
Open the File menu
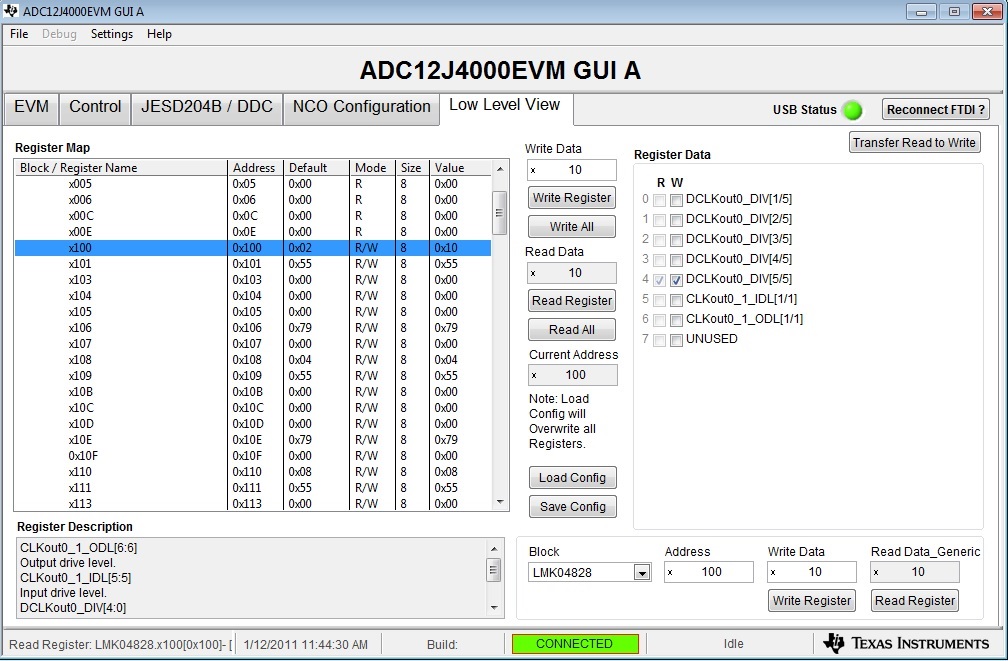[19, 34]
